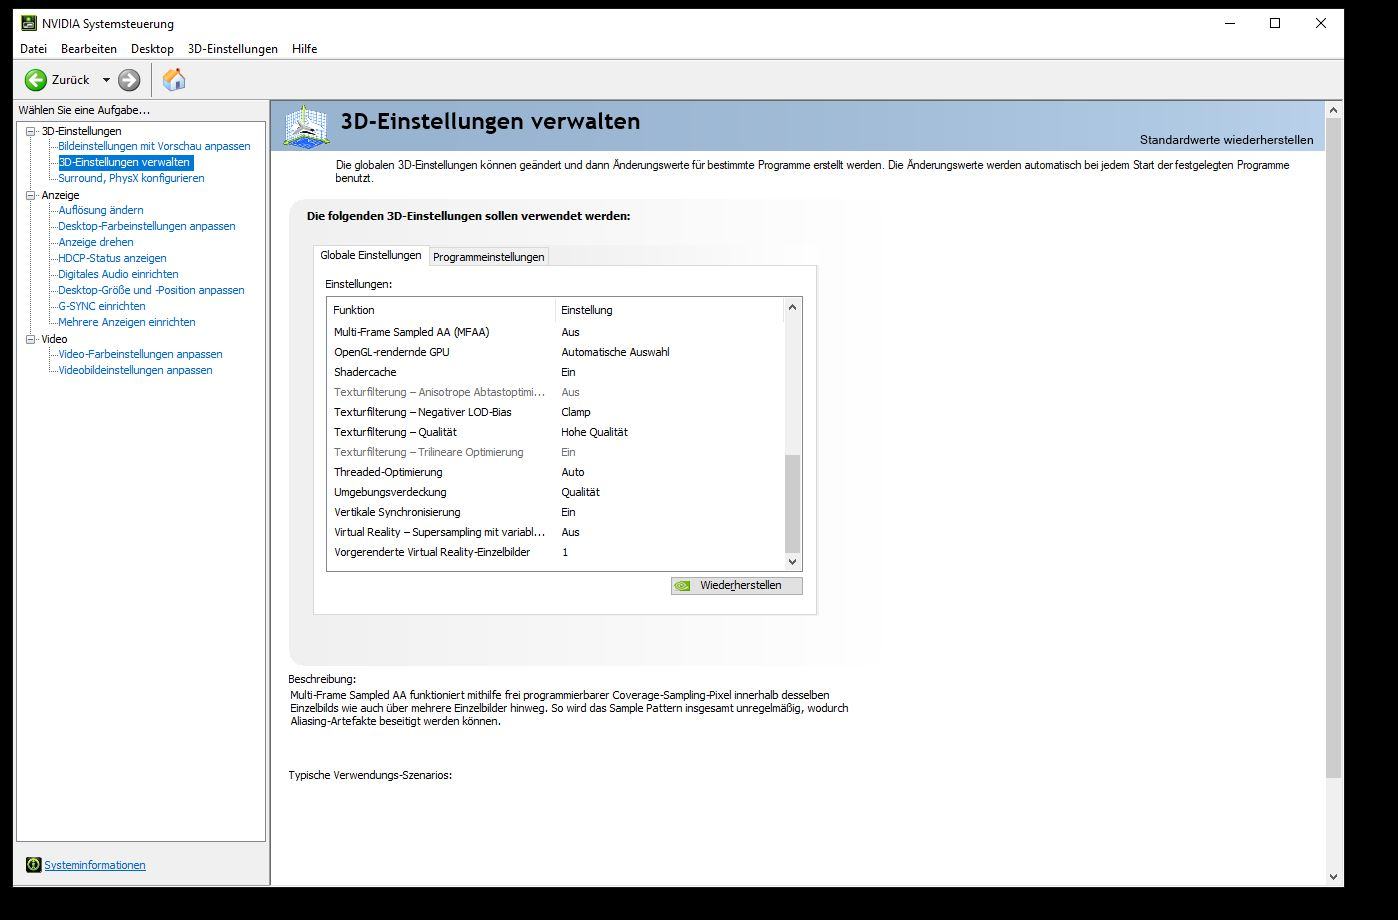Click main page scroll-up arrow
This screenshot has width=1398, height=920.
(x=1334, y=109)
